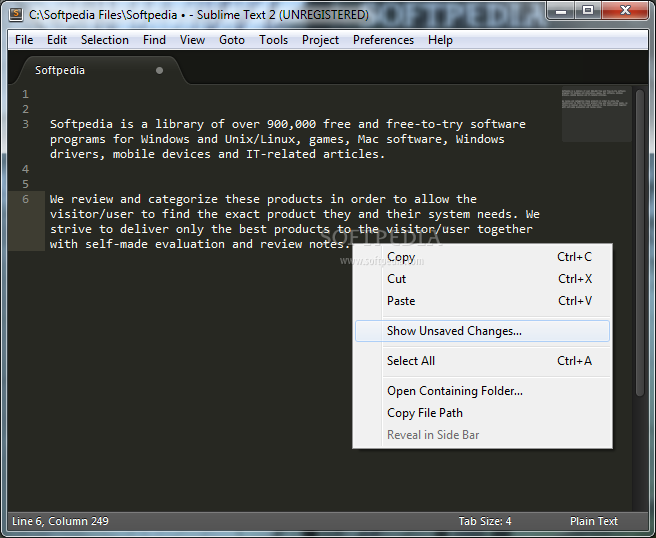This screenshot has height=538, width=656.
Task: Open the Project menu
Action: pos(320,40)
